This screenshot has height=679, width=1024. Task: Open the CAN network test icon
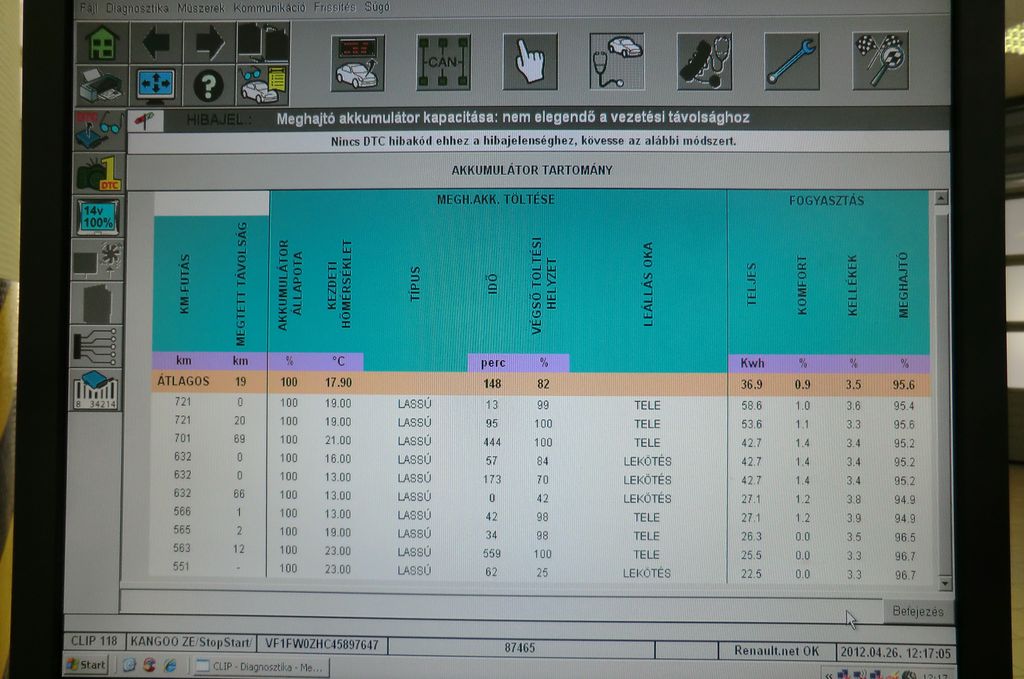[x=443, y=62]
